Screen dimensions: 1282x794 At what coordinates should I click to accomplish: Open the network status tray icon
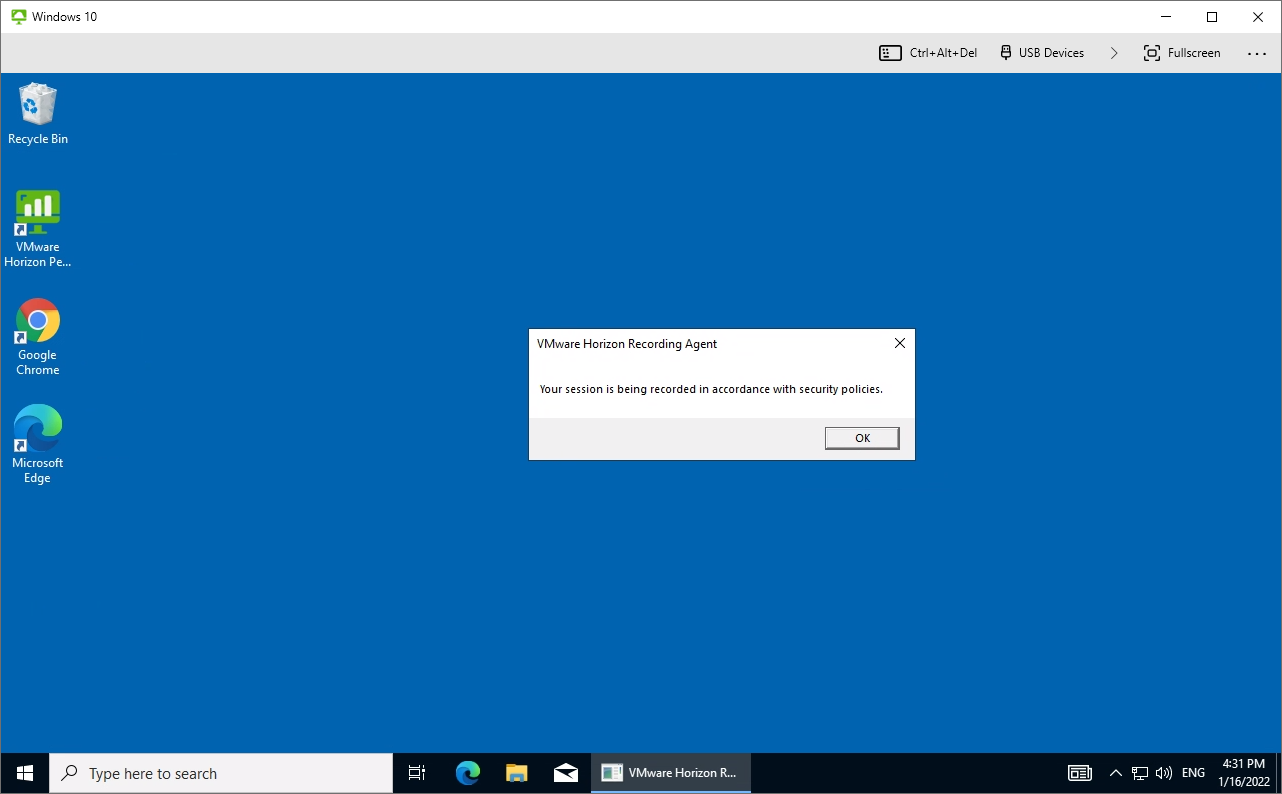(x=1140, y=773)
